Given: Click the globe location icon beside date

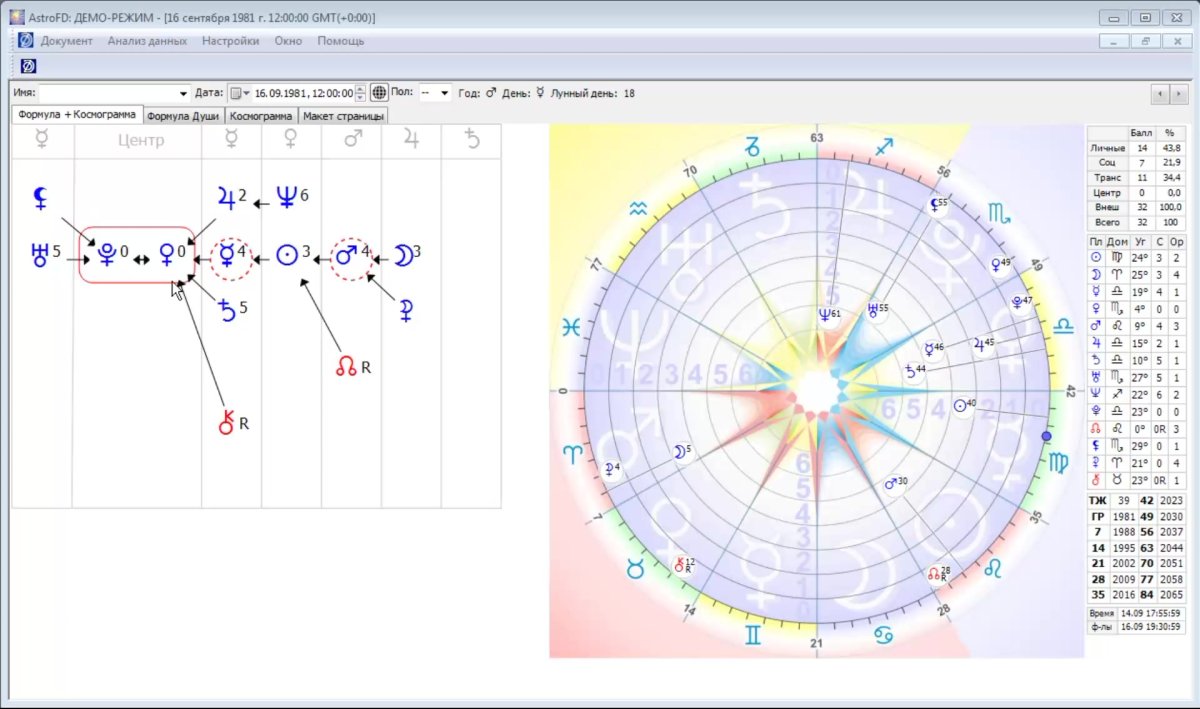Looking at the screenshot, I should [379, 93].
